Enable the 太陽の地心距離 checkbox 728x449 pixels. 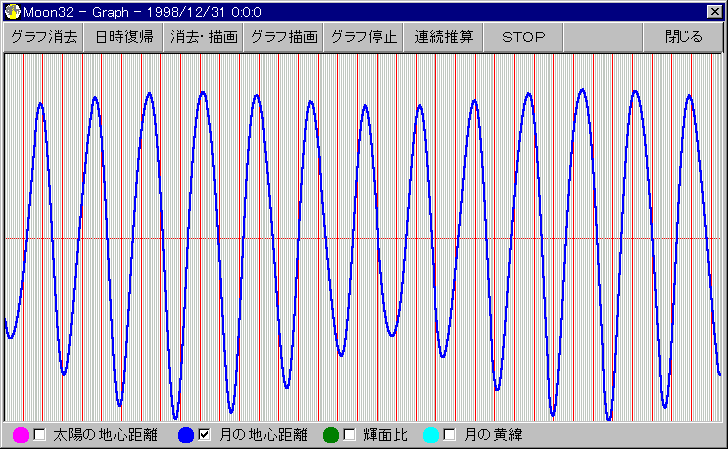(40, 435)
